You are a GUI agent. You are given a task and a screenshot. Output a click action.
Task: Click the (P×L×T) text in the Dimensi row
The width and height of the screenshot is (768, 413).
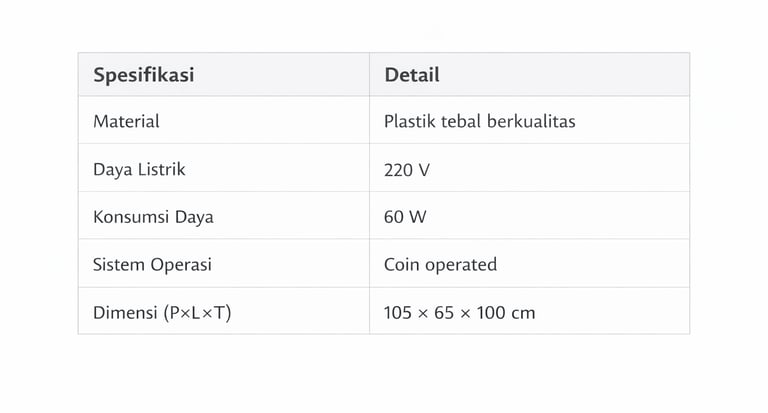198,313
